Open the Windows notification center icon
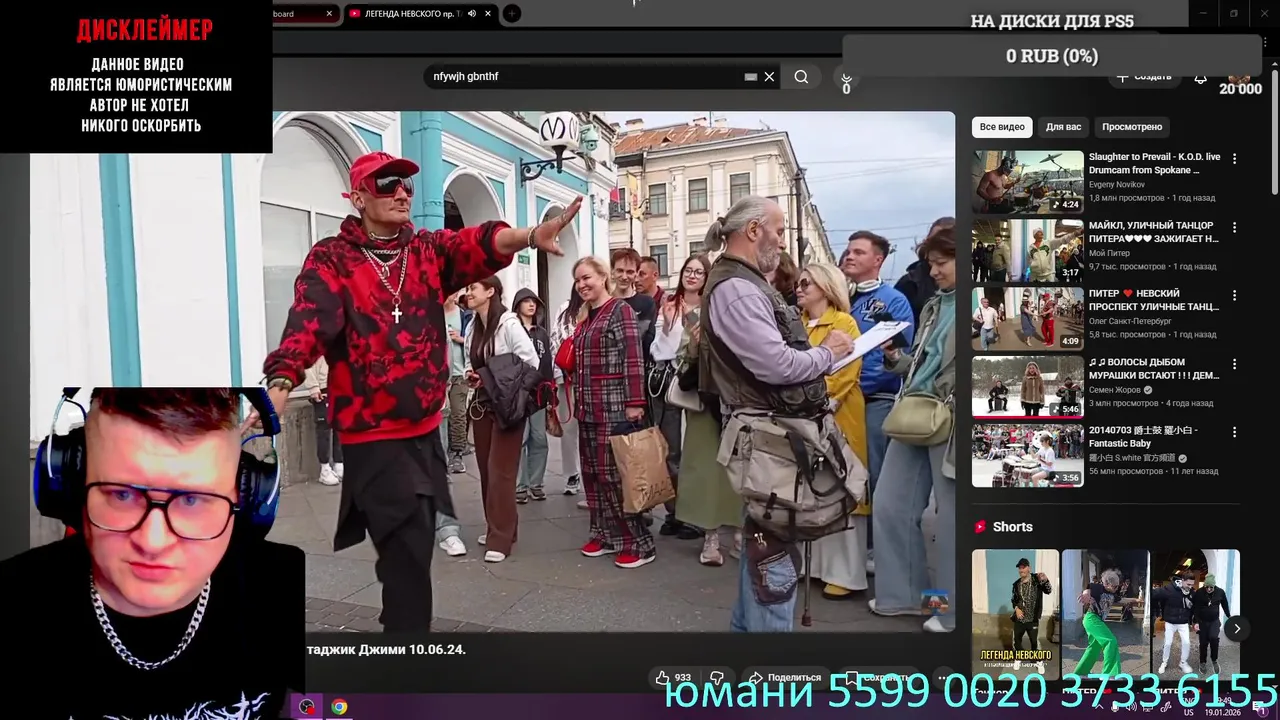Viewport: 1280px width, 720px height. tap(1261, 707)
